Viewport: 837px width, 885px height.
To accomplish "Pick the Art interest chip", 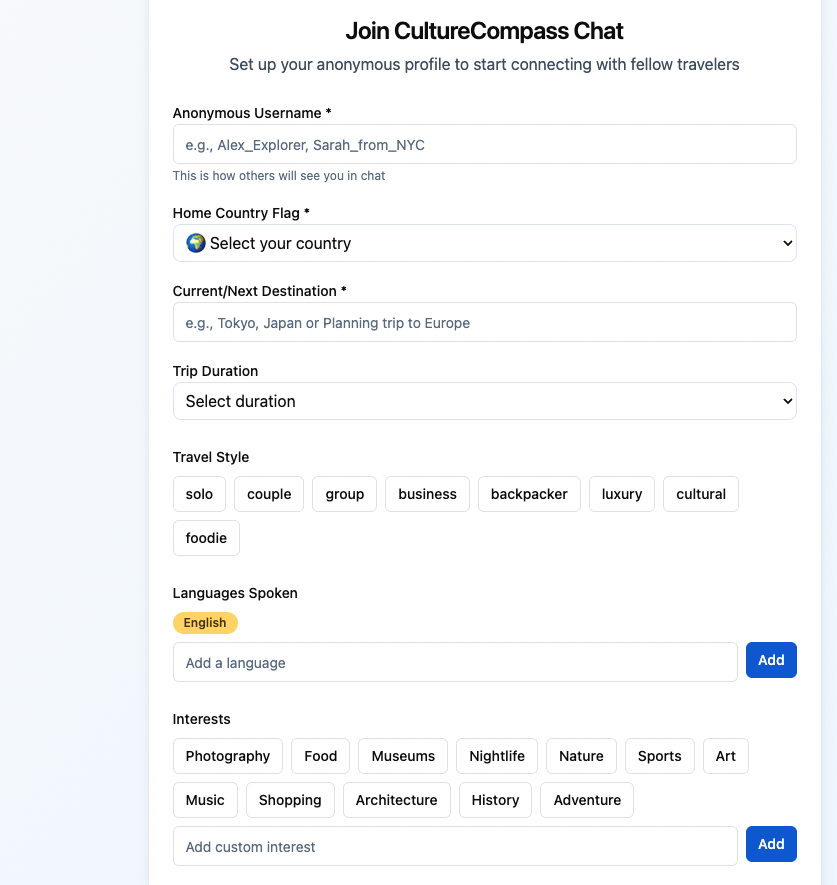I will (x=726, y=756).
